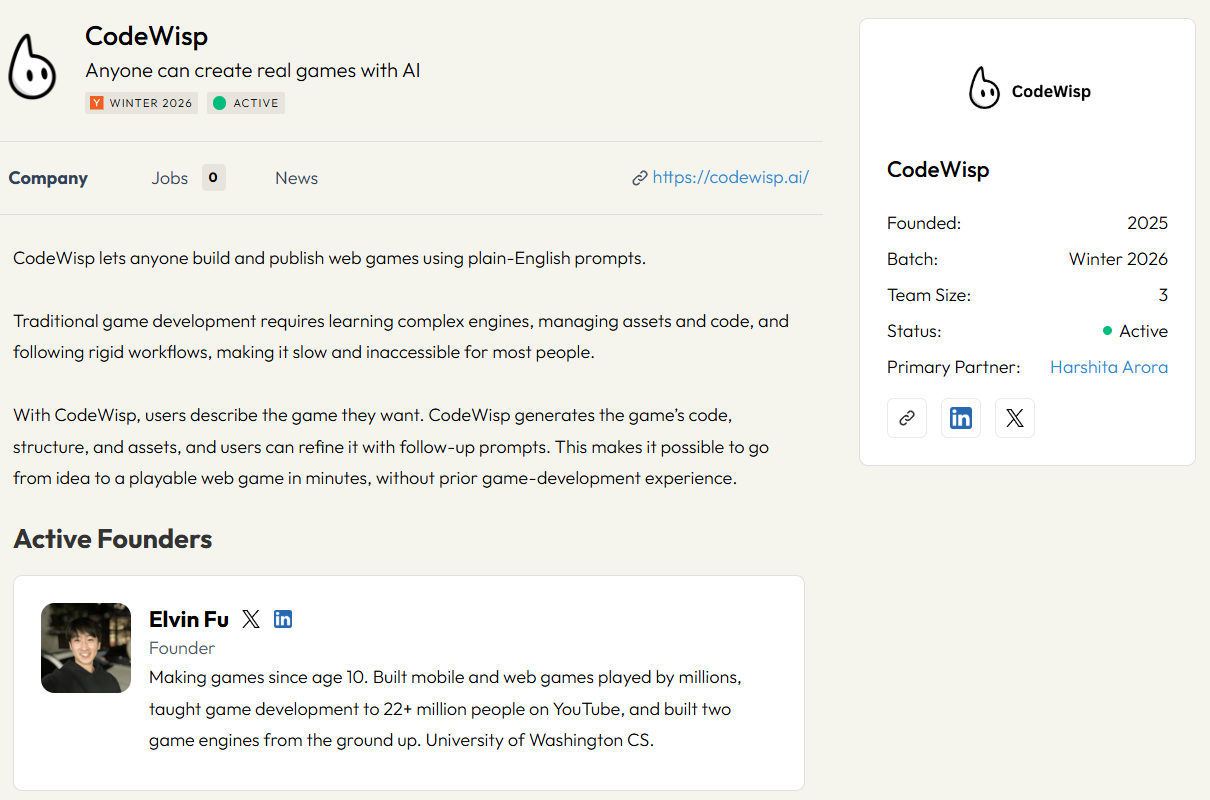Open Elvin Fu's LinkedIn profile icon
The width and height of the screenshot is (1210, 800).
[x=283, y=619]
